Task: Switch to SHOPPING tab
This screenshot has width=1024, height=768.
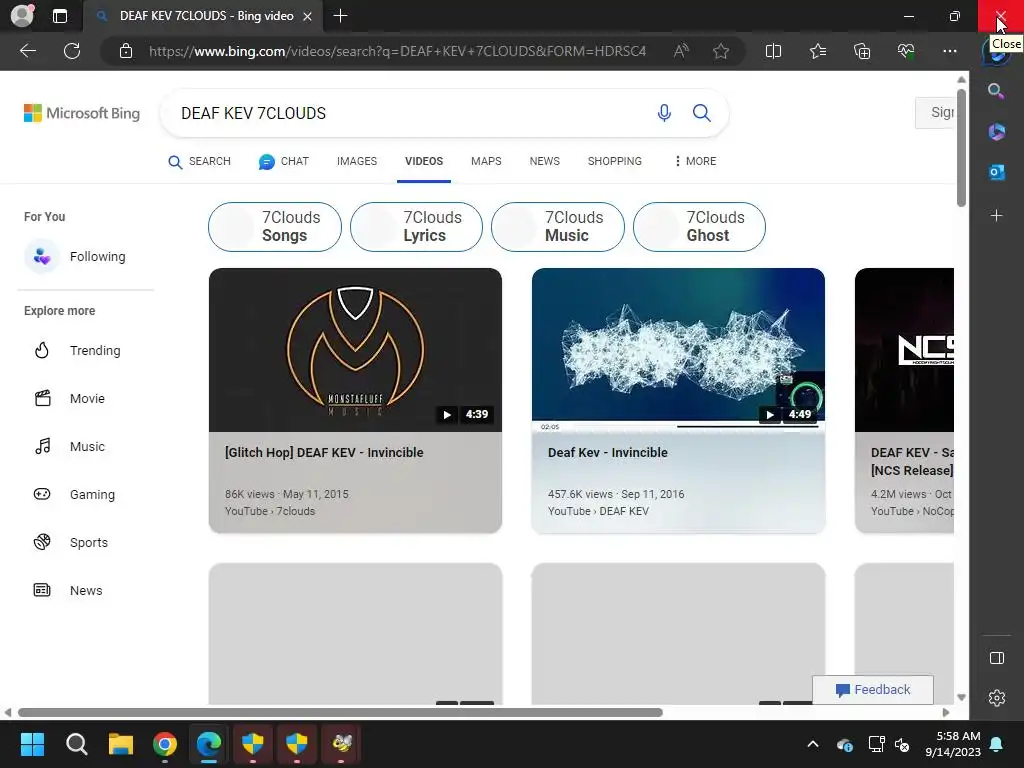Action: point(615,161)
